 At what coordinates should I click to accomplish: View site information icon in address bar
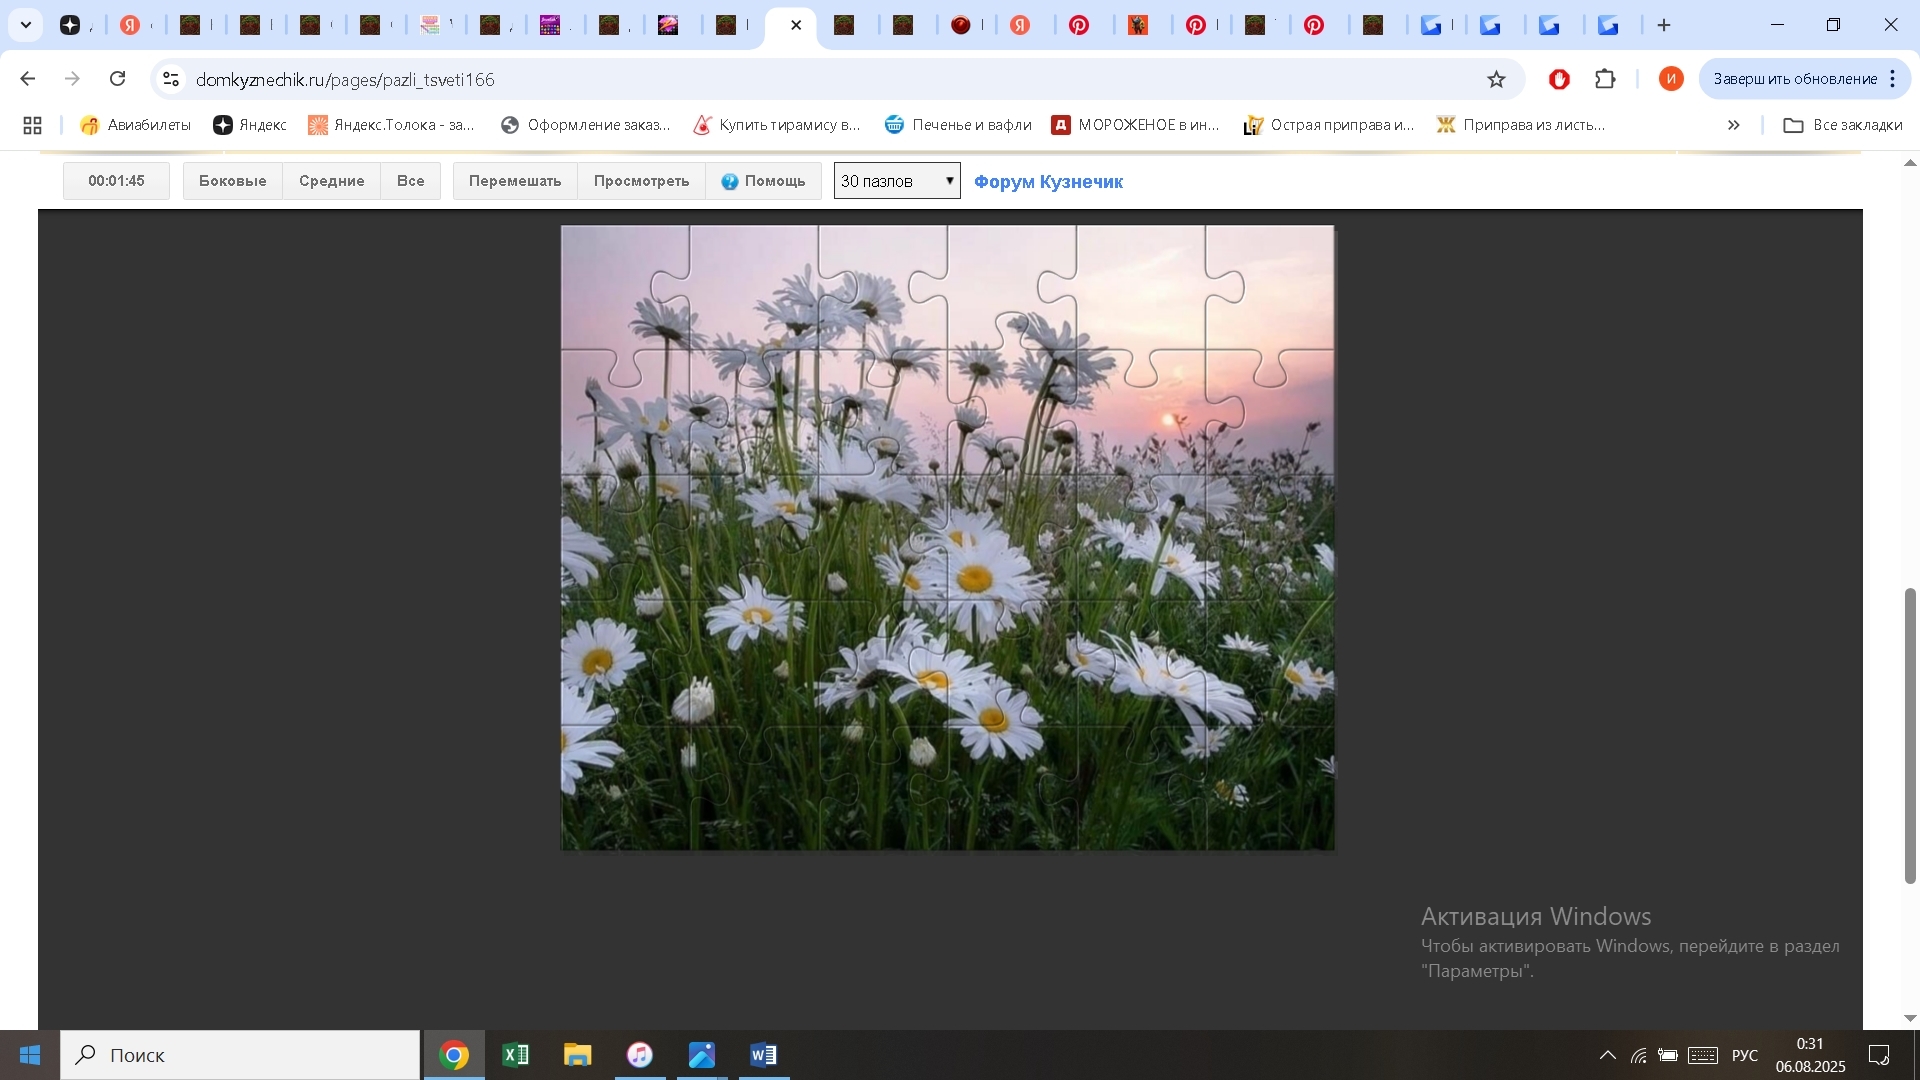(x=171, y=79)
